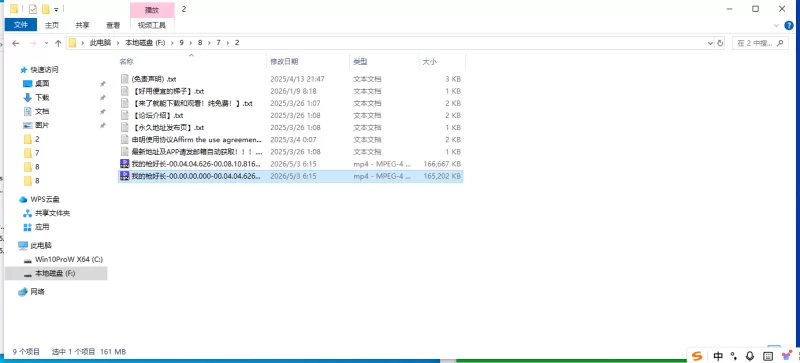Refresh the current folder view

720,43
